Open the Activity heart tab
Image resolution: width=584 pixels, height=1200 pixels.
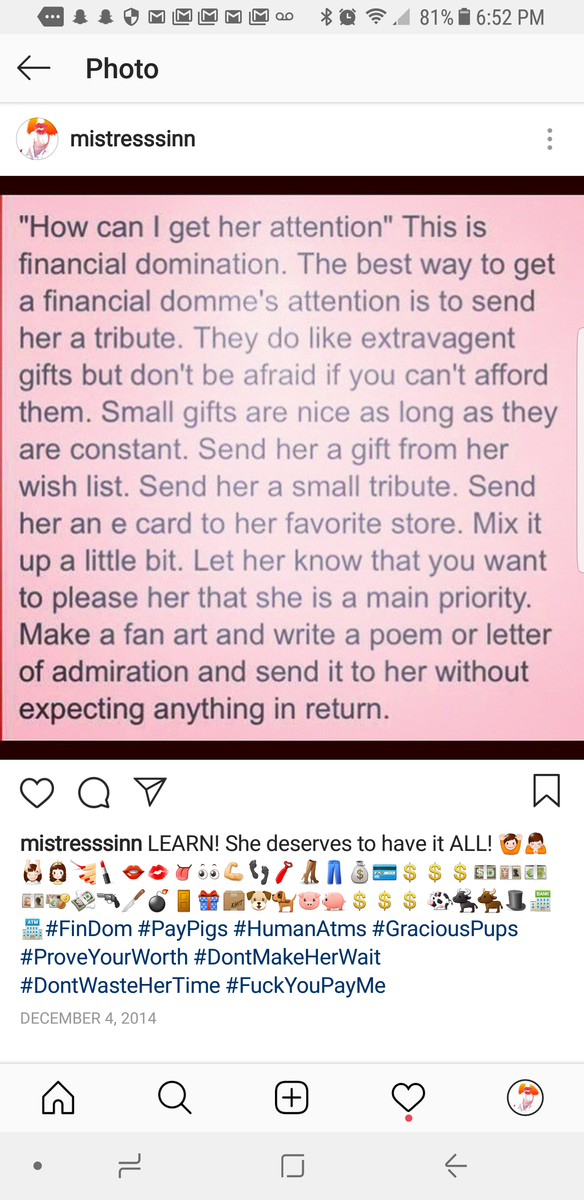408,1098
